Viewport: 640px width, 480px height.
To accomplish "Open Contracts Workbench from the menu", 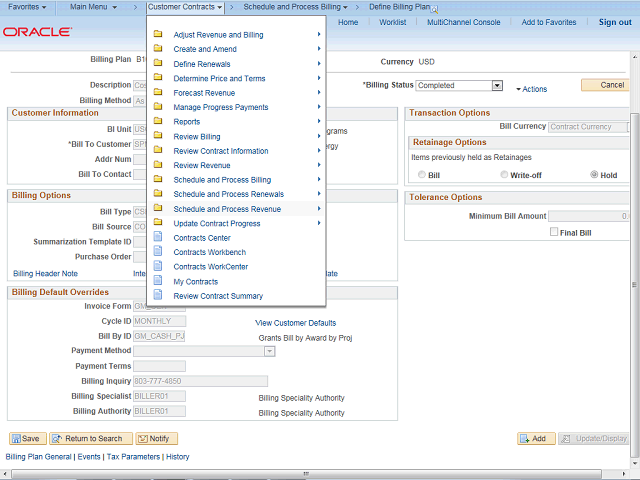I will 209,252.
